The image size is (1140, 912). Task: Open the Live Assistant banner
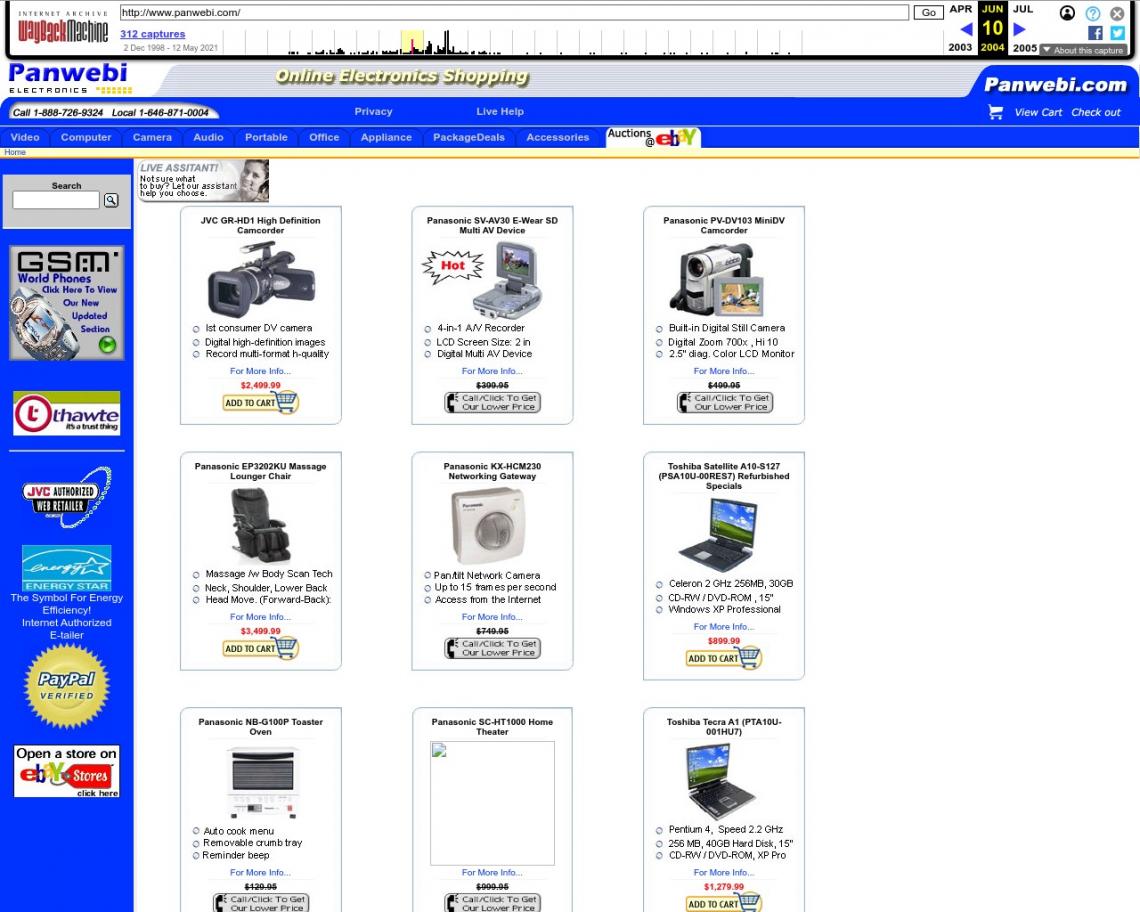(x=204, y=180)
